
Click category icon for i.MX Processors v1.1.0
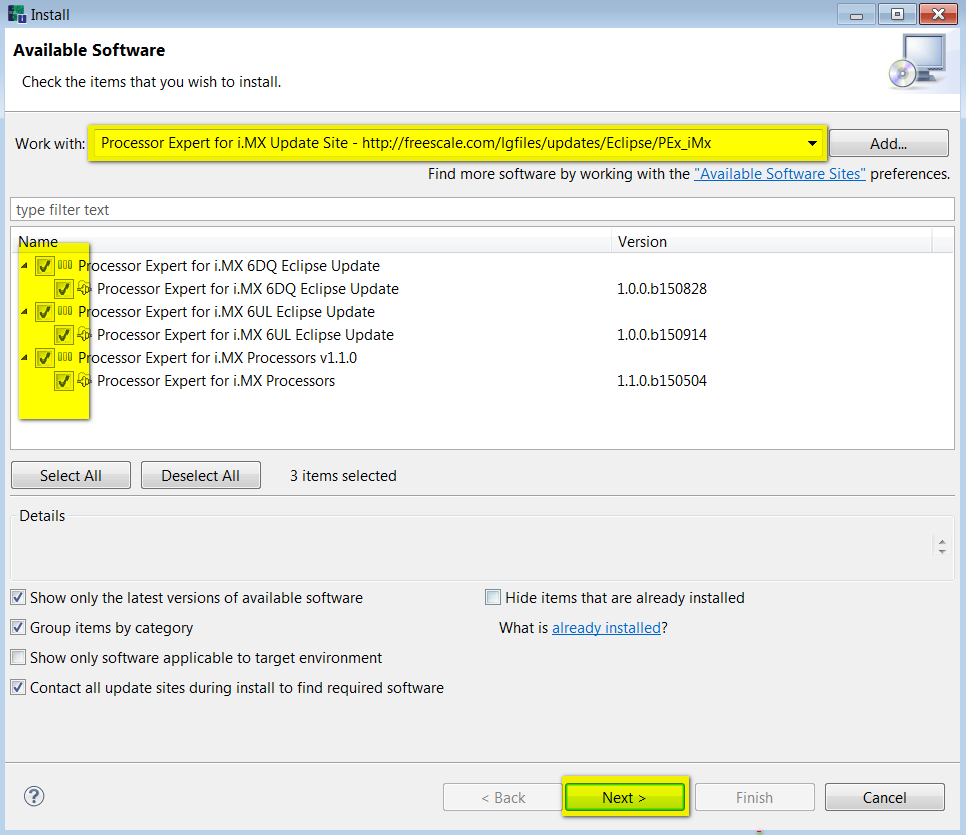click(x=65, y=357)
